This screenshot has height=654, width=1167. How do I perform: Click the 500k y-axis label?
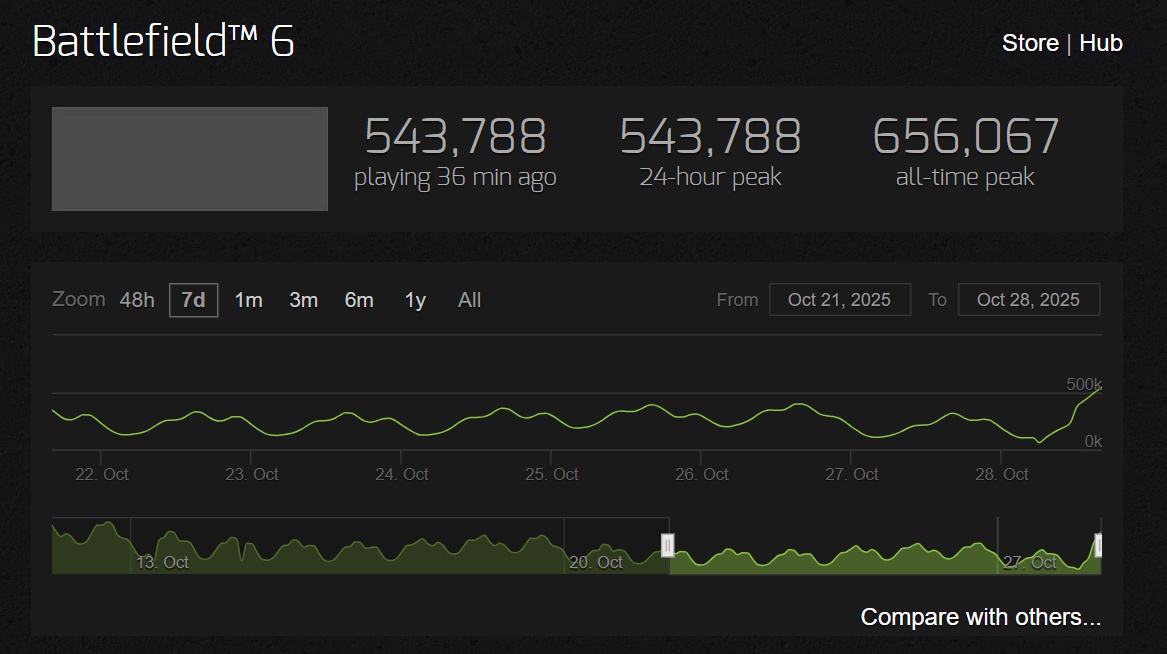click(x=1084, y=384)
